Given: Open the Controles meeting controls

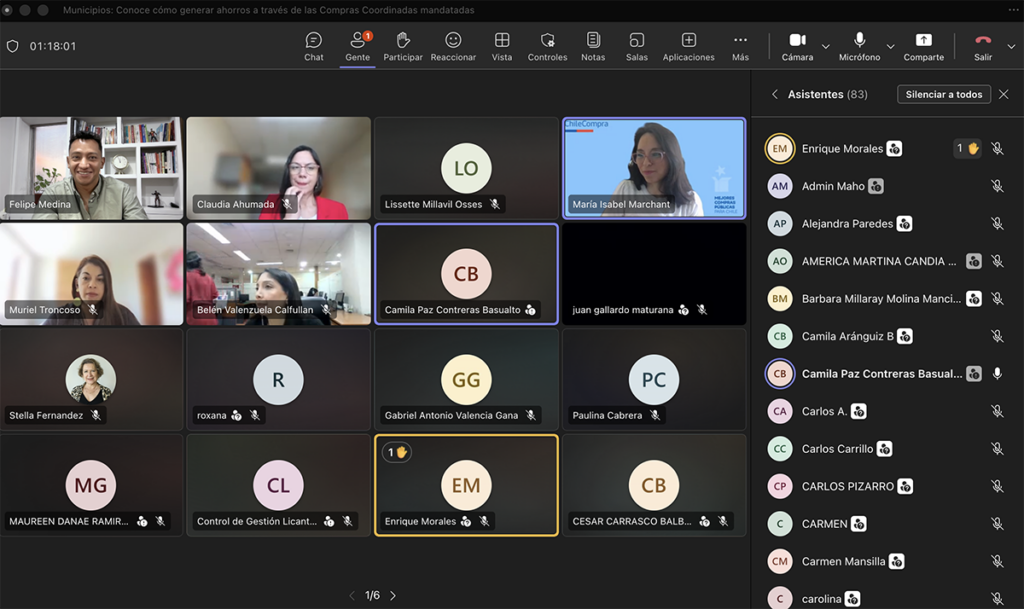Looking at the screenshot, I should coord(547,46).
